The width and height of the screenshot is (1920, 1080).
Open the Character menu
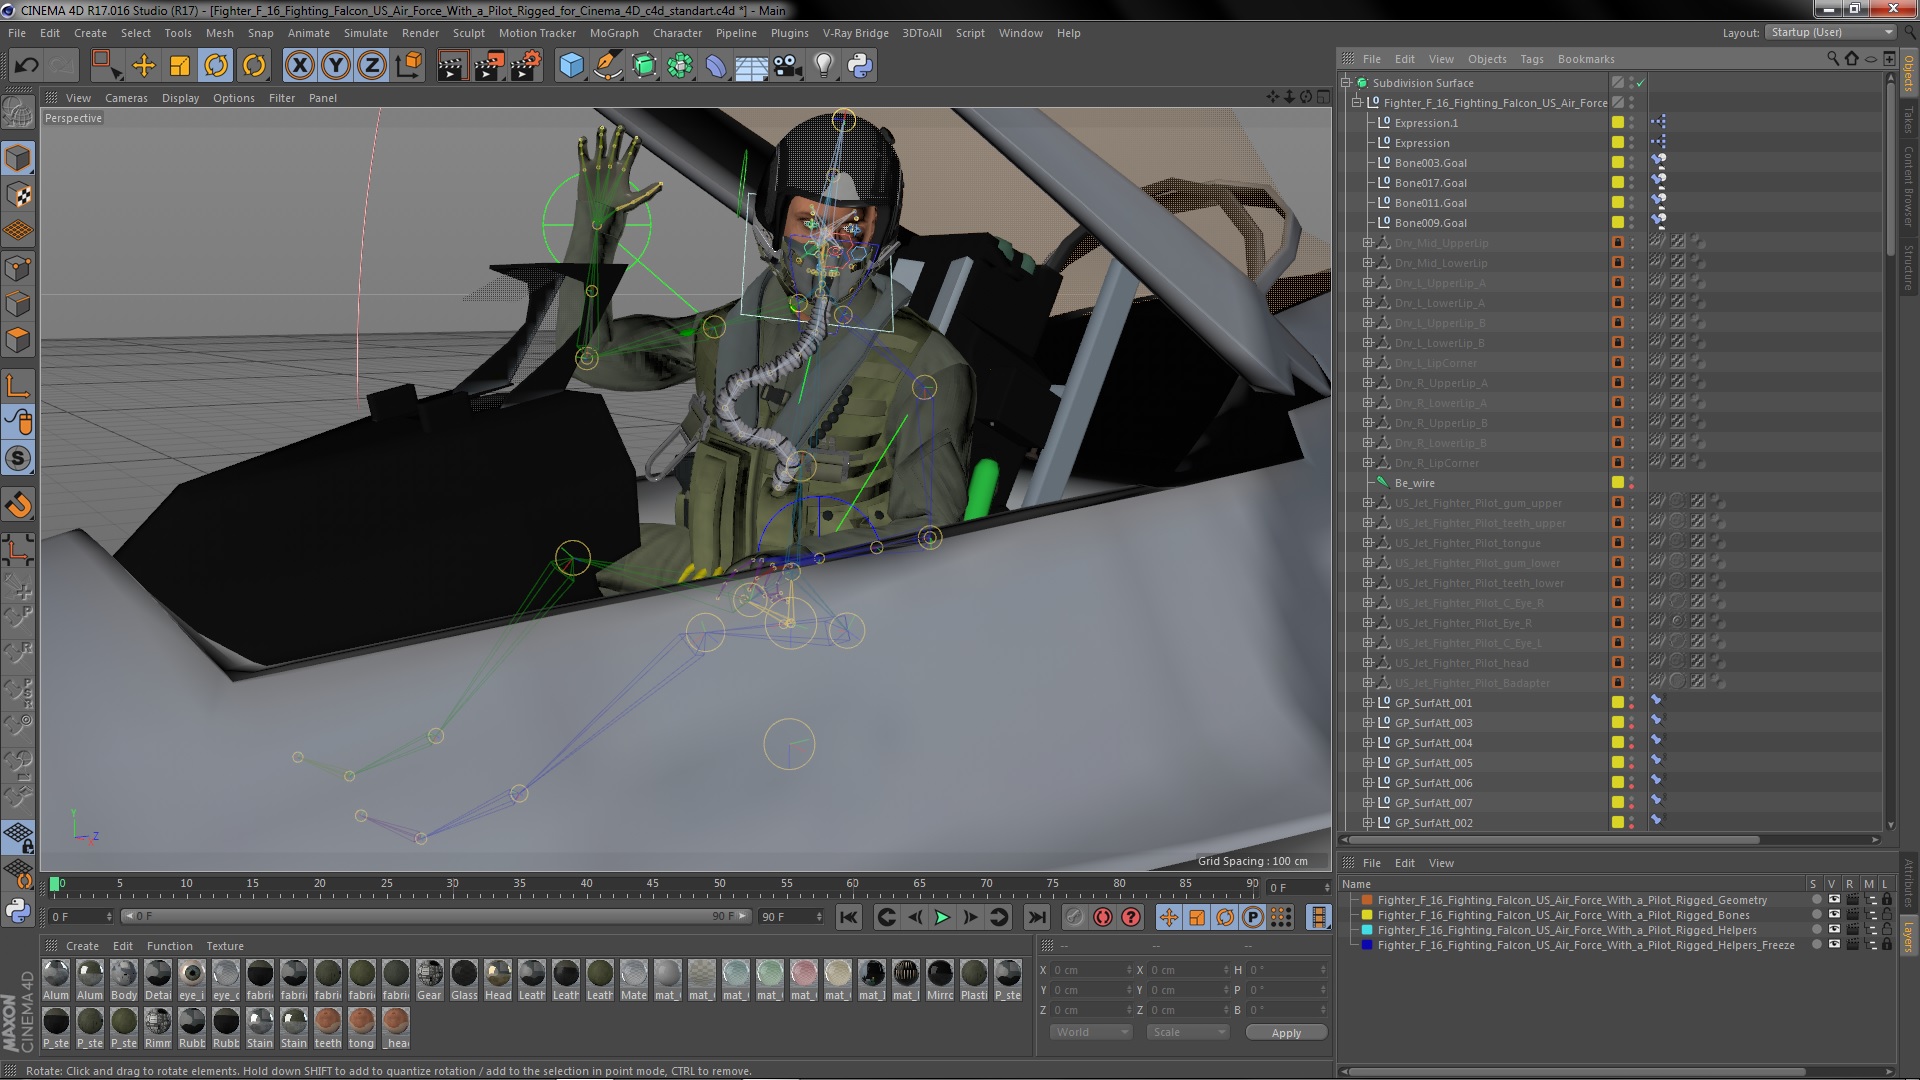(x=677, y=33)
